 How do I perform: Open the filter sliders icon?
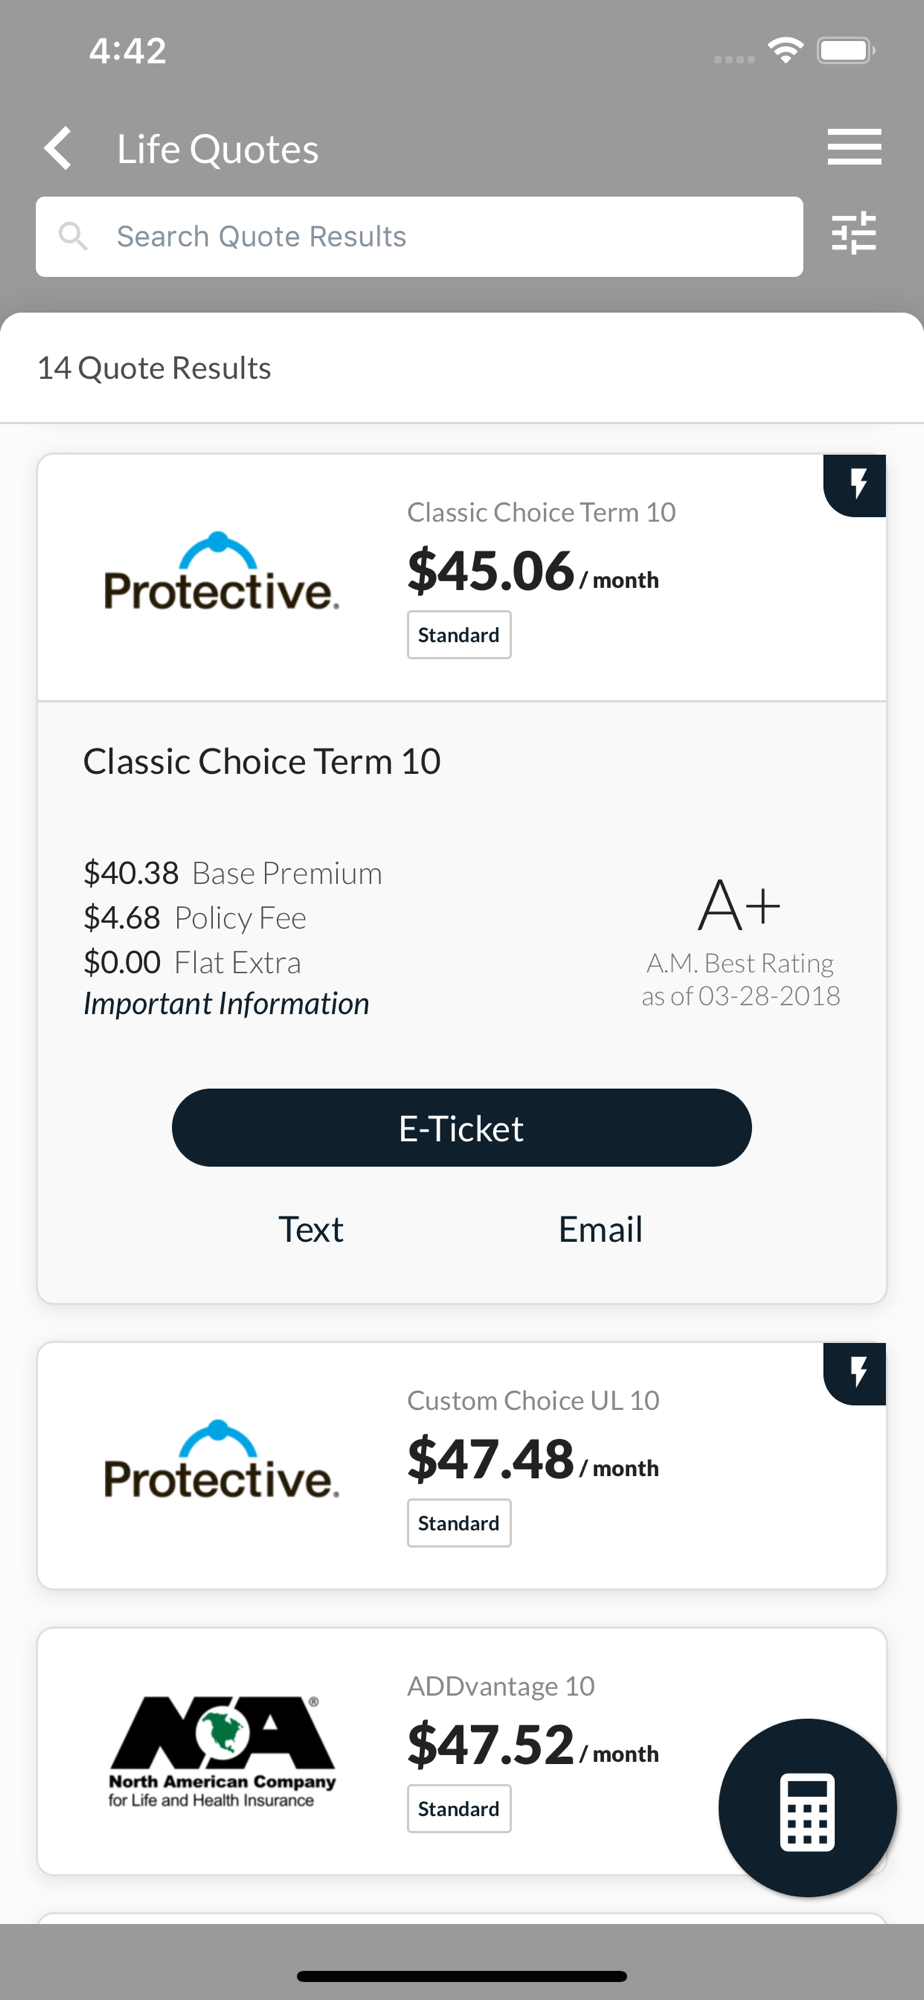pos(854,234)
